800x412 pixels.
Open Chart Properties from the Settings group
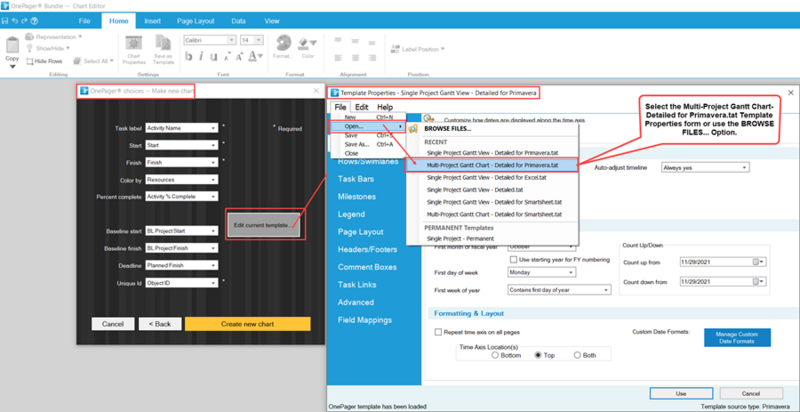pos(134,49)
